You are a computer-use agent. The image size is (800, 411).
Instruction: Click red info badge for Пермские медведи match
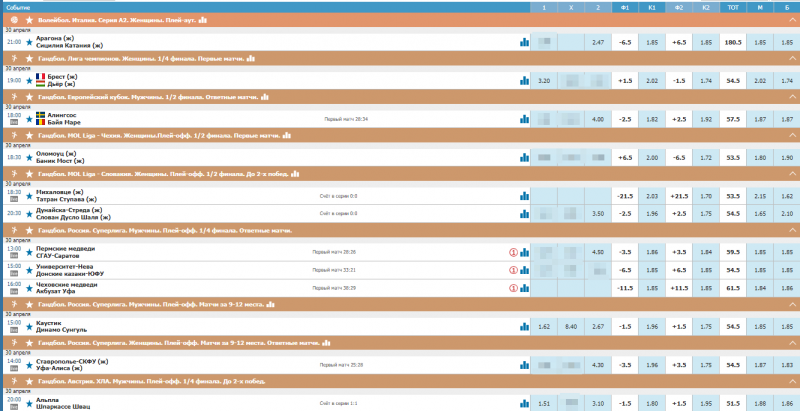point(514,252)
